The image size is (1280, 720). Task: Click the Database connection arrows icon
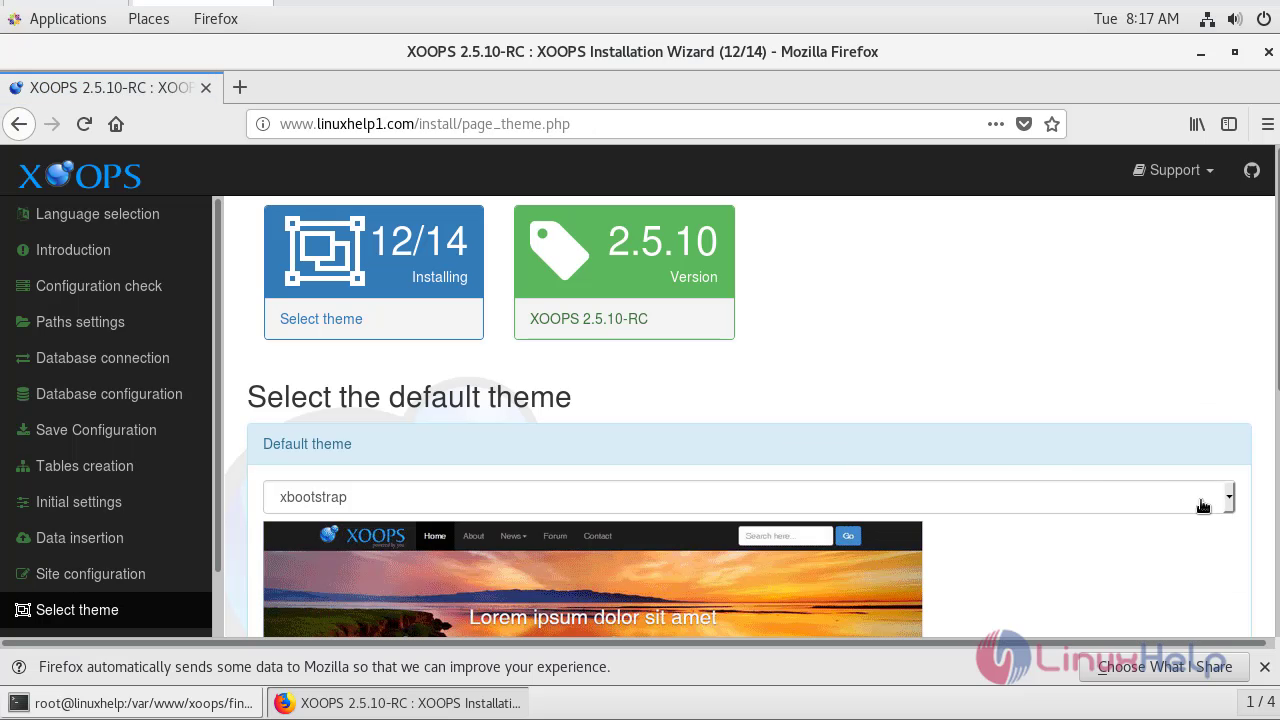(23, 358)
